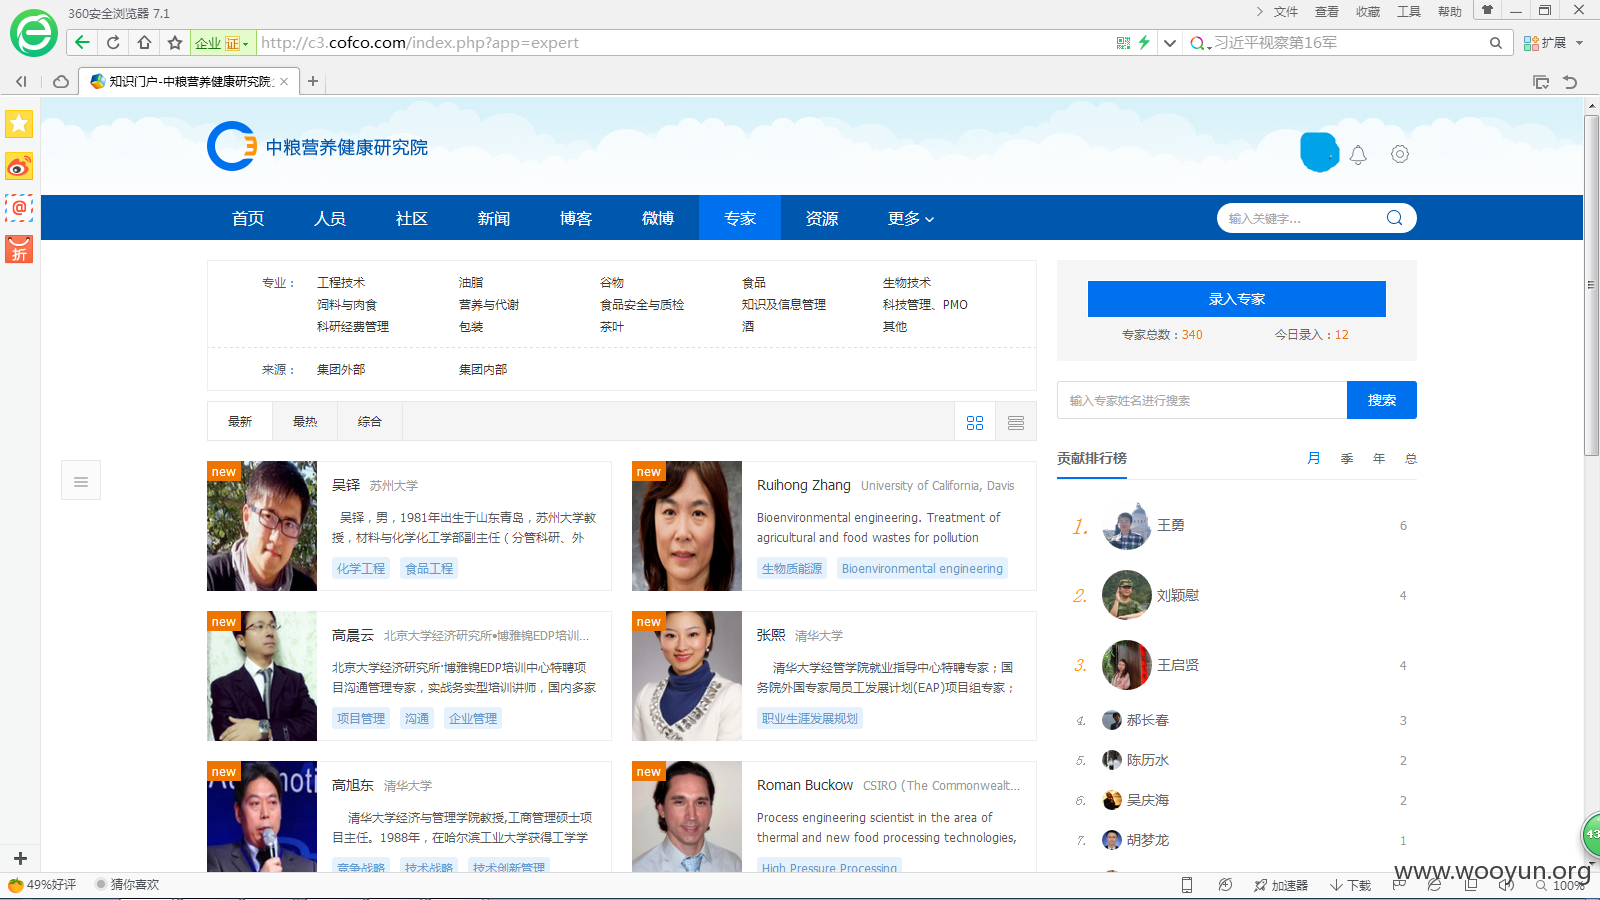Go back with the browser back arrow
The image size is (1600, 900).
(82, 42)
